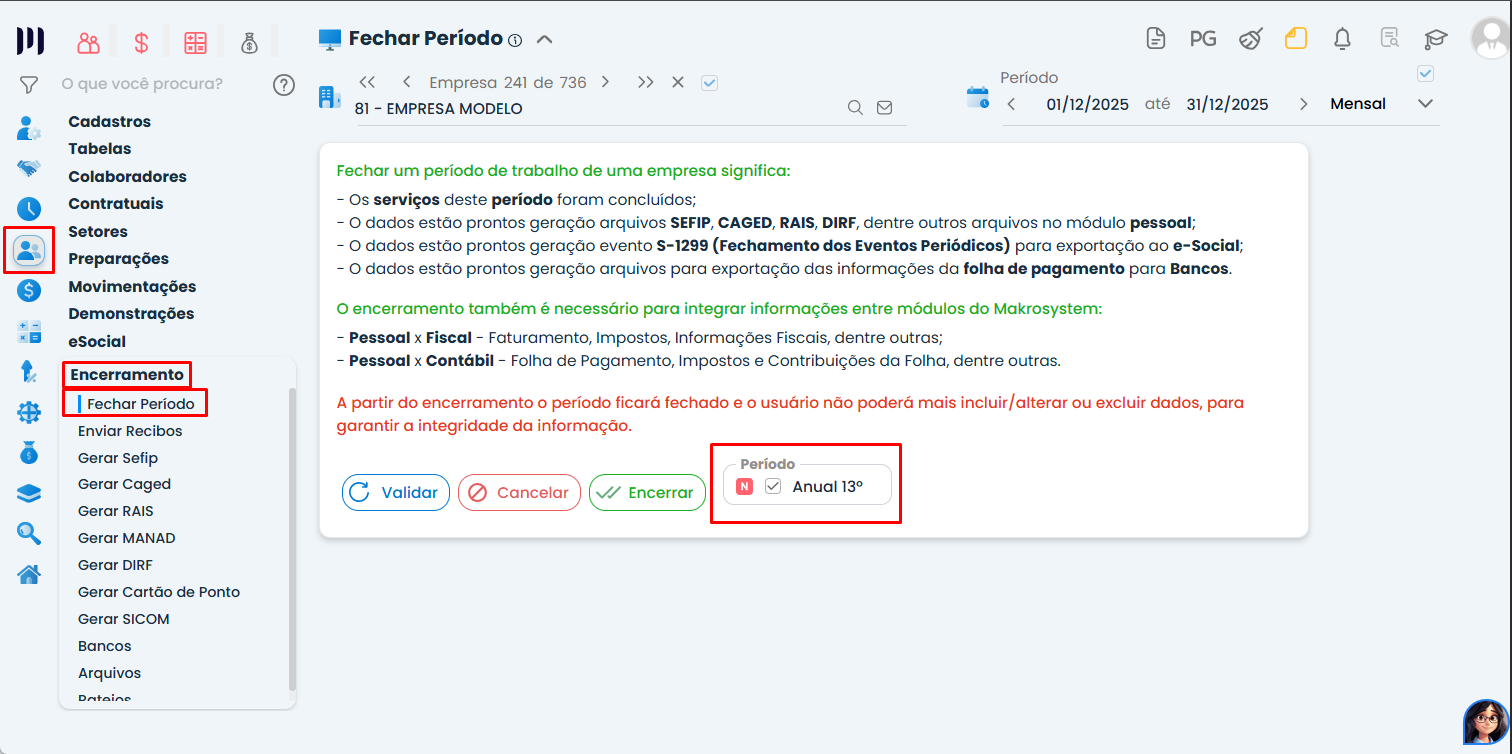The height and width of the screenshot is (754, 1512).
Task: Open the document icon in top toolbar
Action: pyautogui.click(x=1156, y=39)
